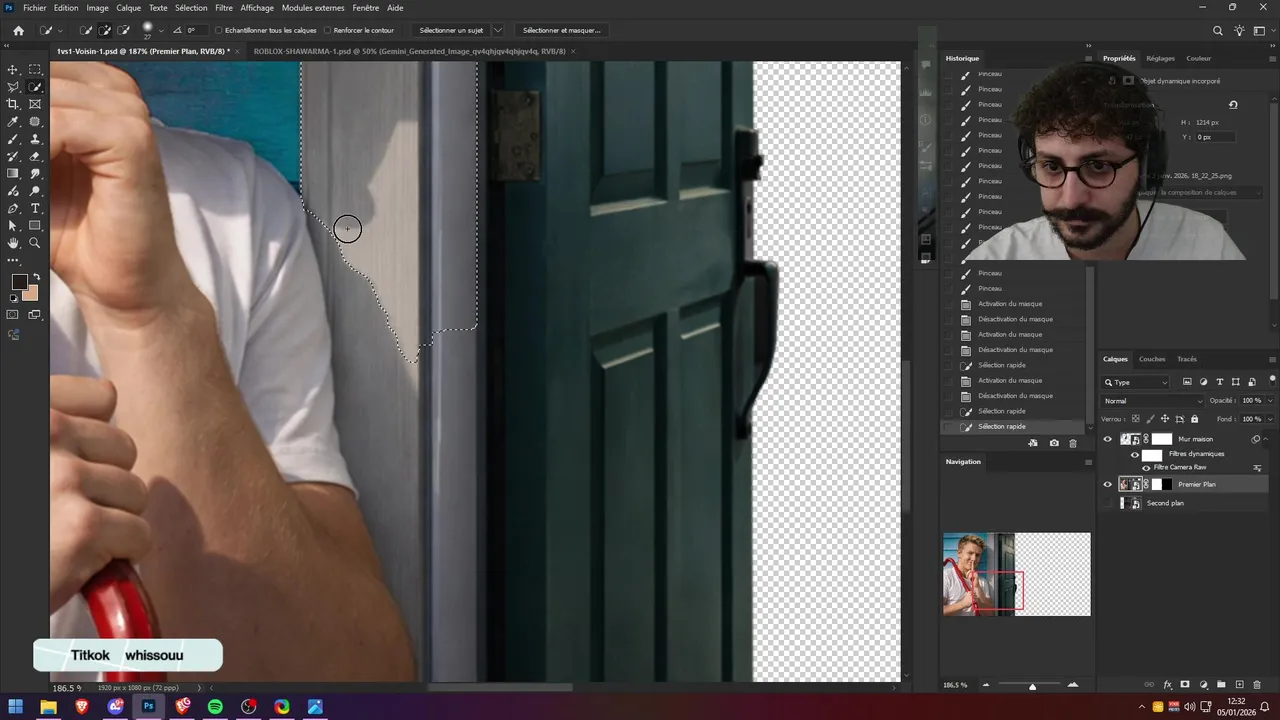Select the Pen tool

[x=13, y=208]
